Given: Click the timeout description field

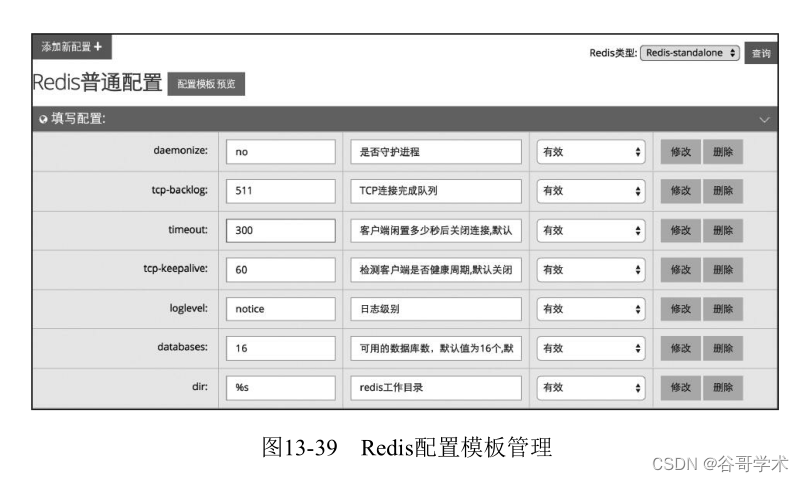Looking at the screenshot, I should pyautogui.click(x=436, y=230).
